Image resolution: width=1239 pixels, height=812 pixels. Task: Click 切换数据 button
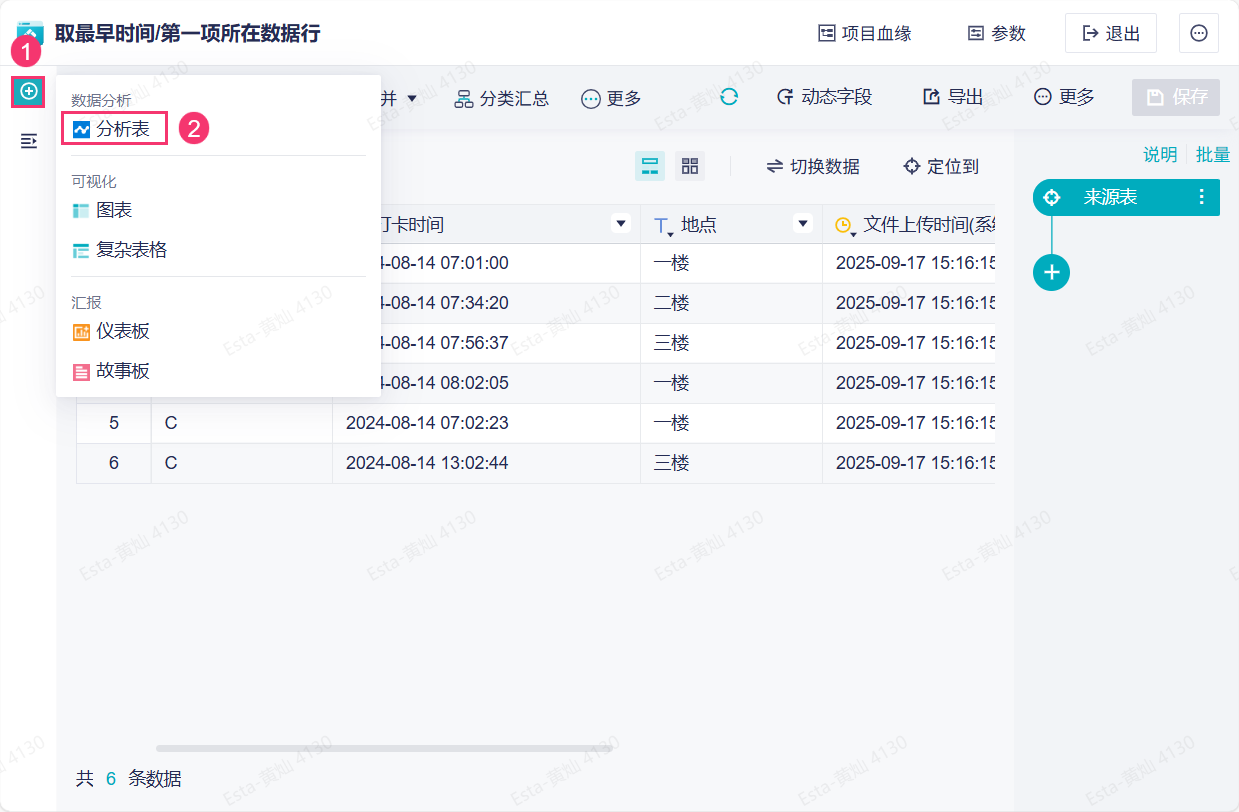813,166
